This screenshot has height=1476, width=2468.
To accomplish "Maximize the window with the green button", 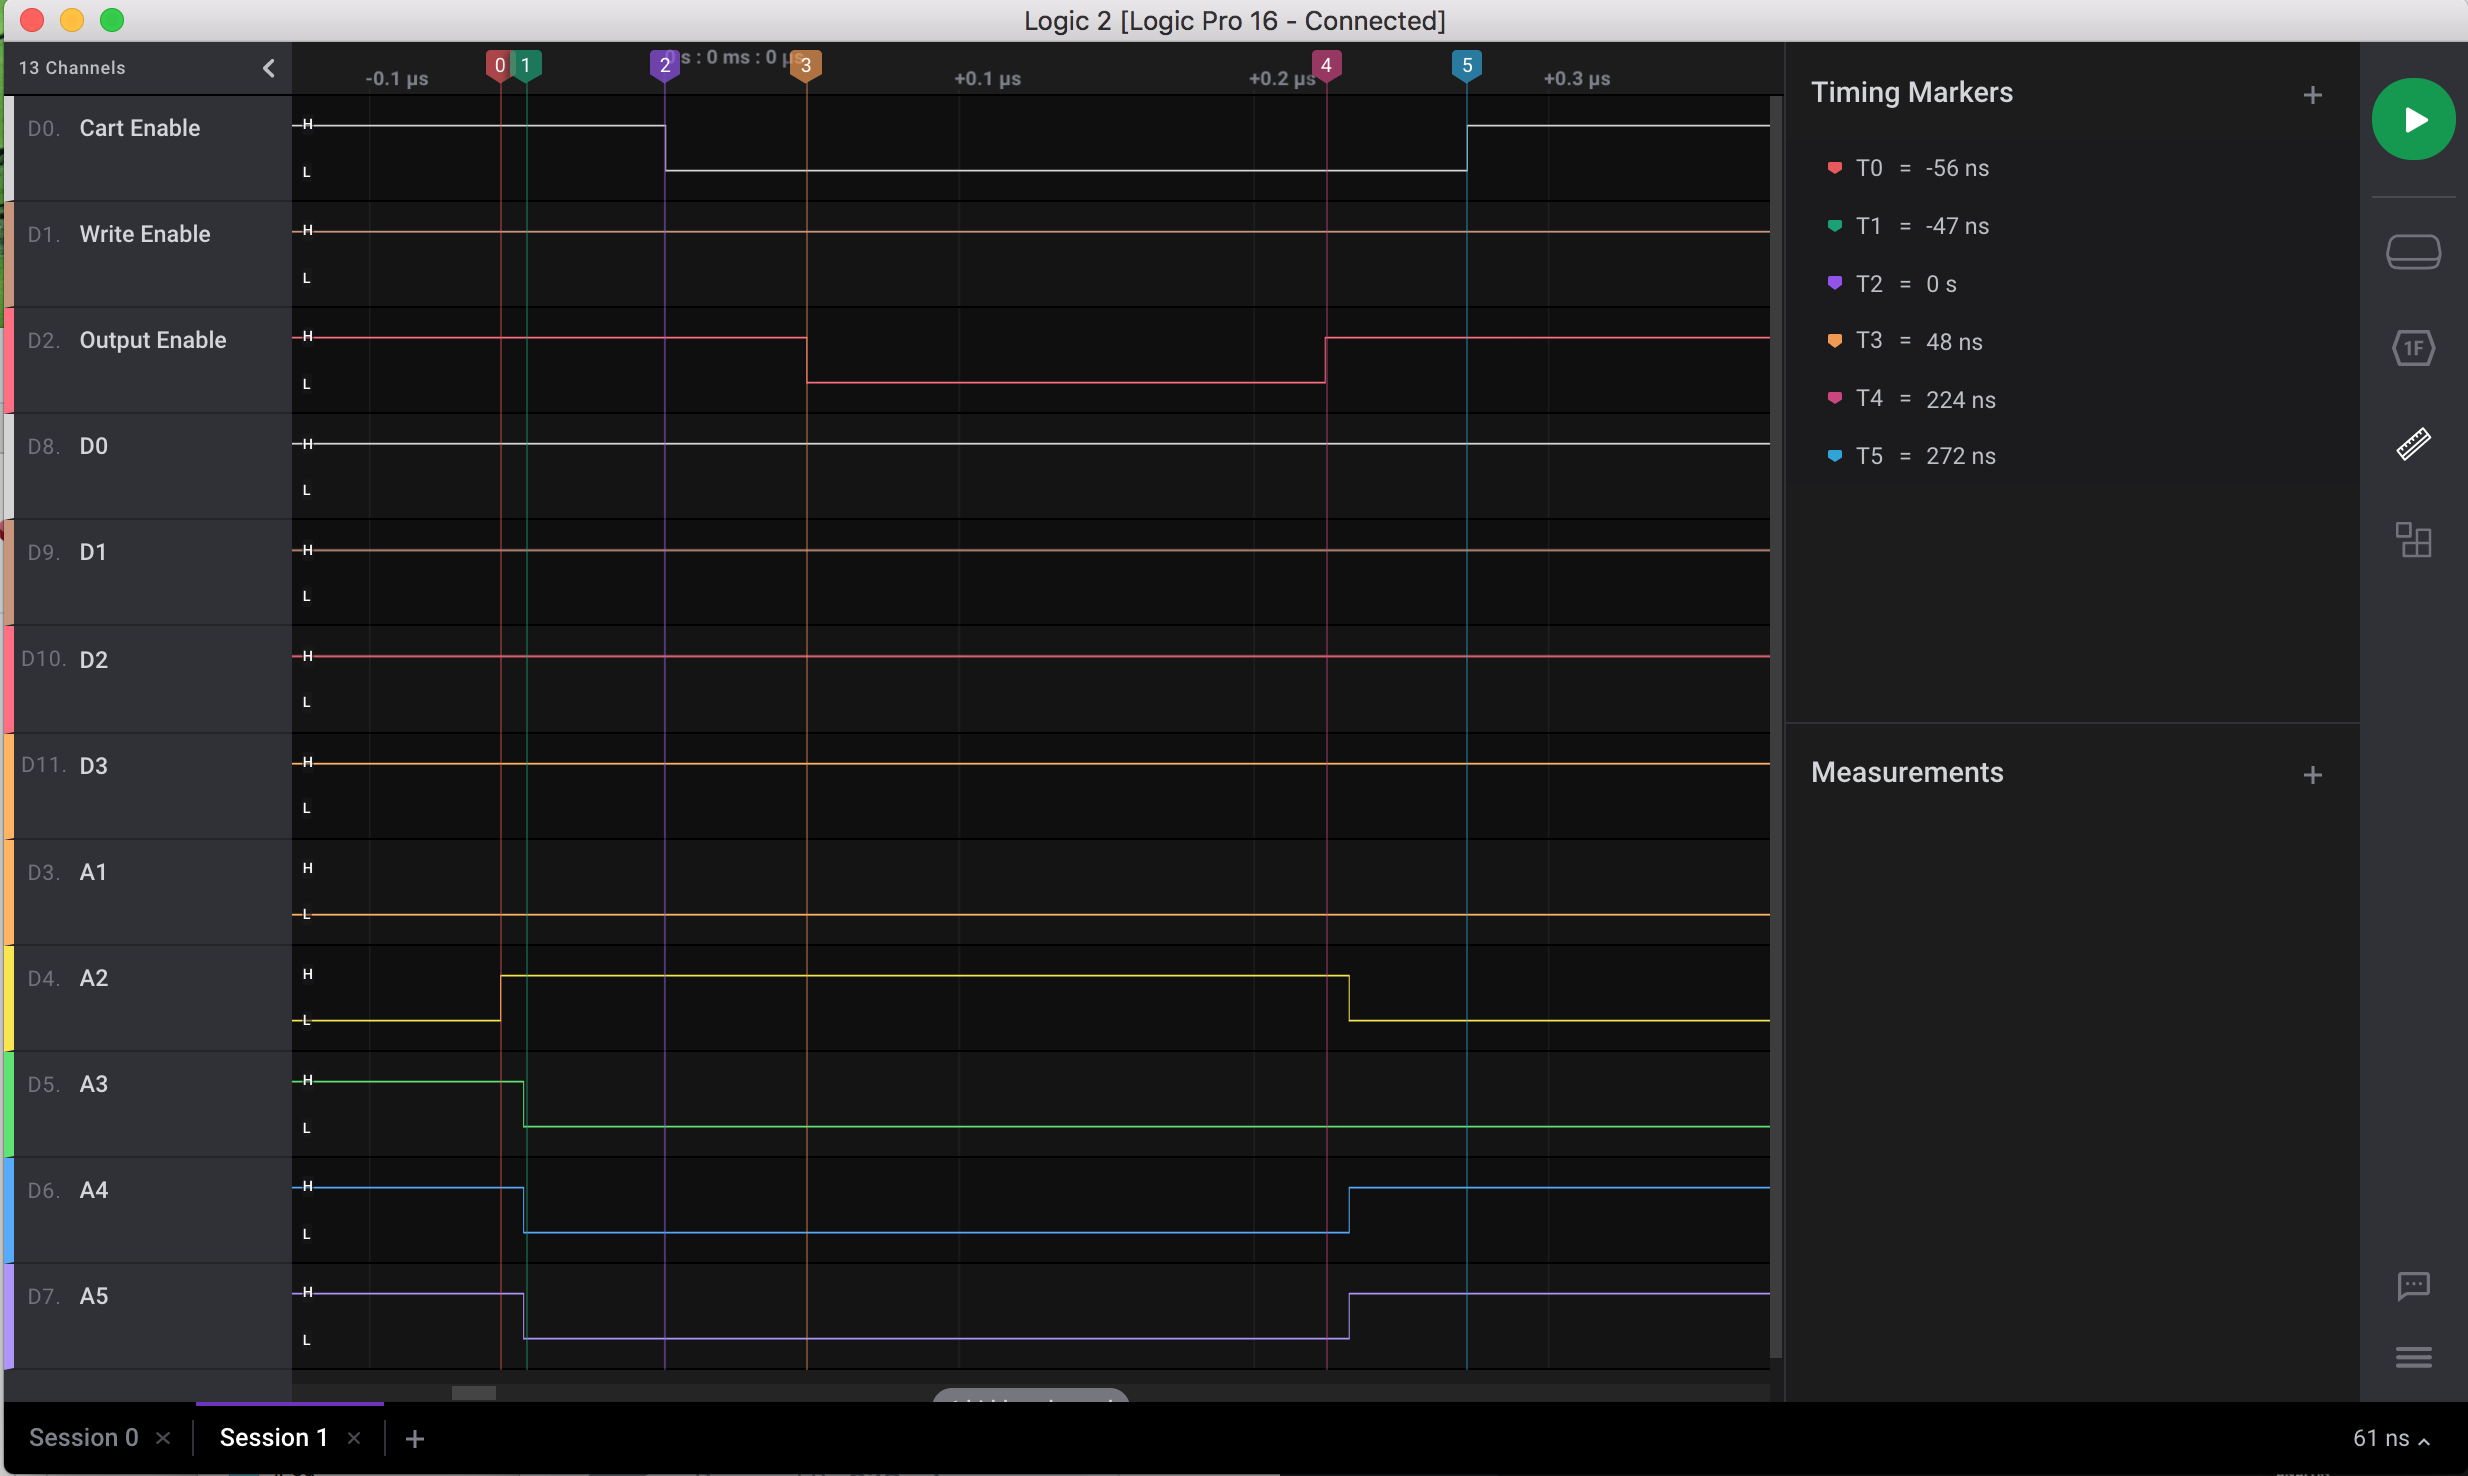I will click(x=112, y=20).
